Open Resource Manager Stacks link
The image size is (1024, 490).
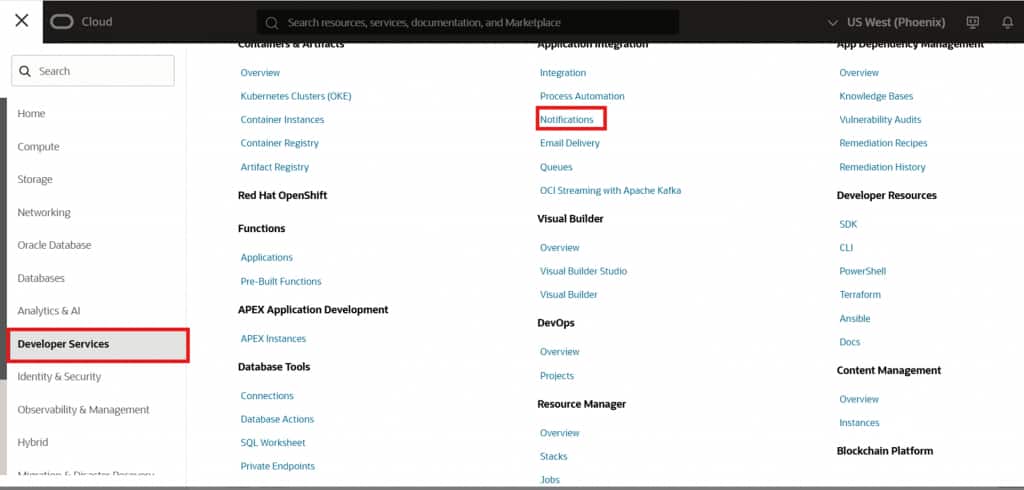point(553,457)
